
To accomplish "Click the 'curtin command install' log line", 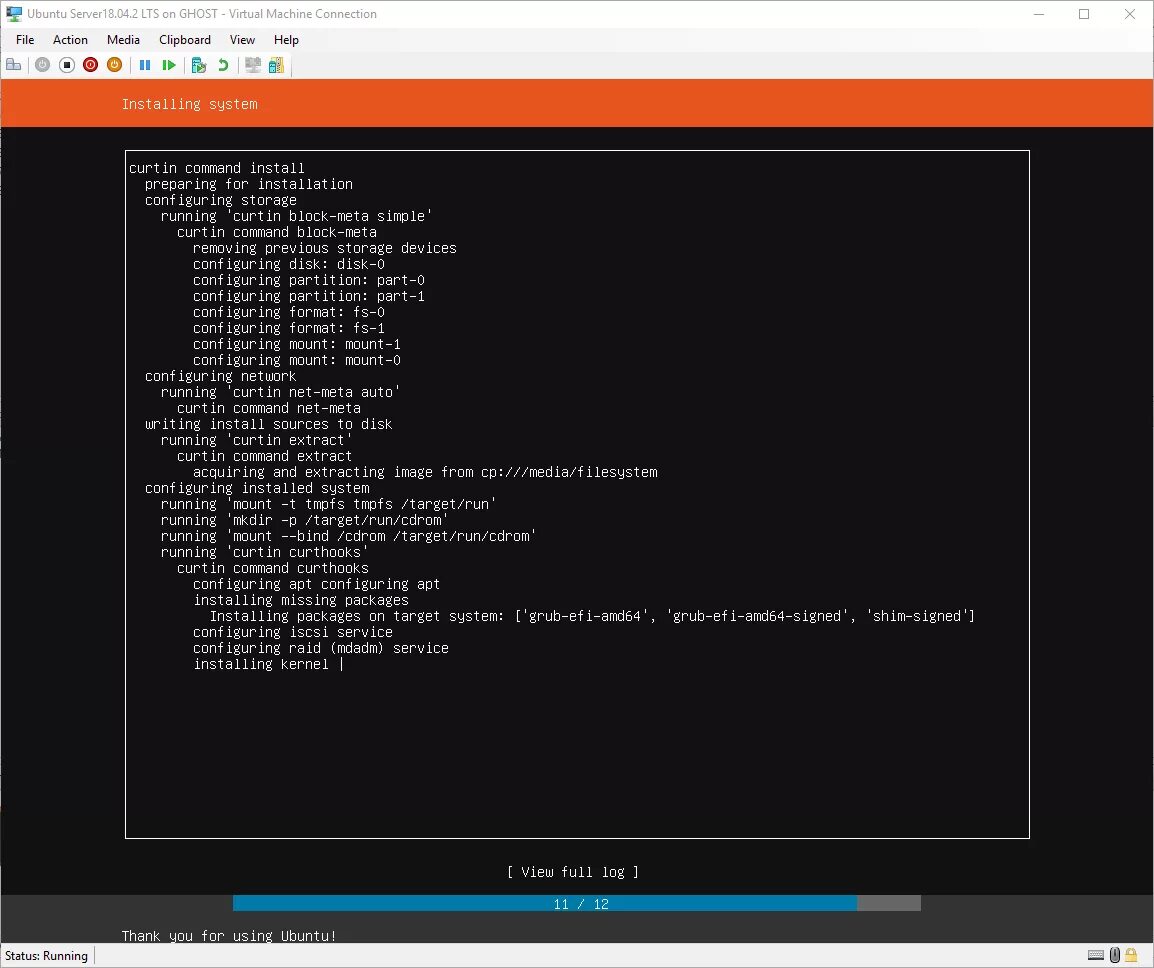I will (x=216, y=168).
